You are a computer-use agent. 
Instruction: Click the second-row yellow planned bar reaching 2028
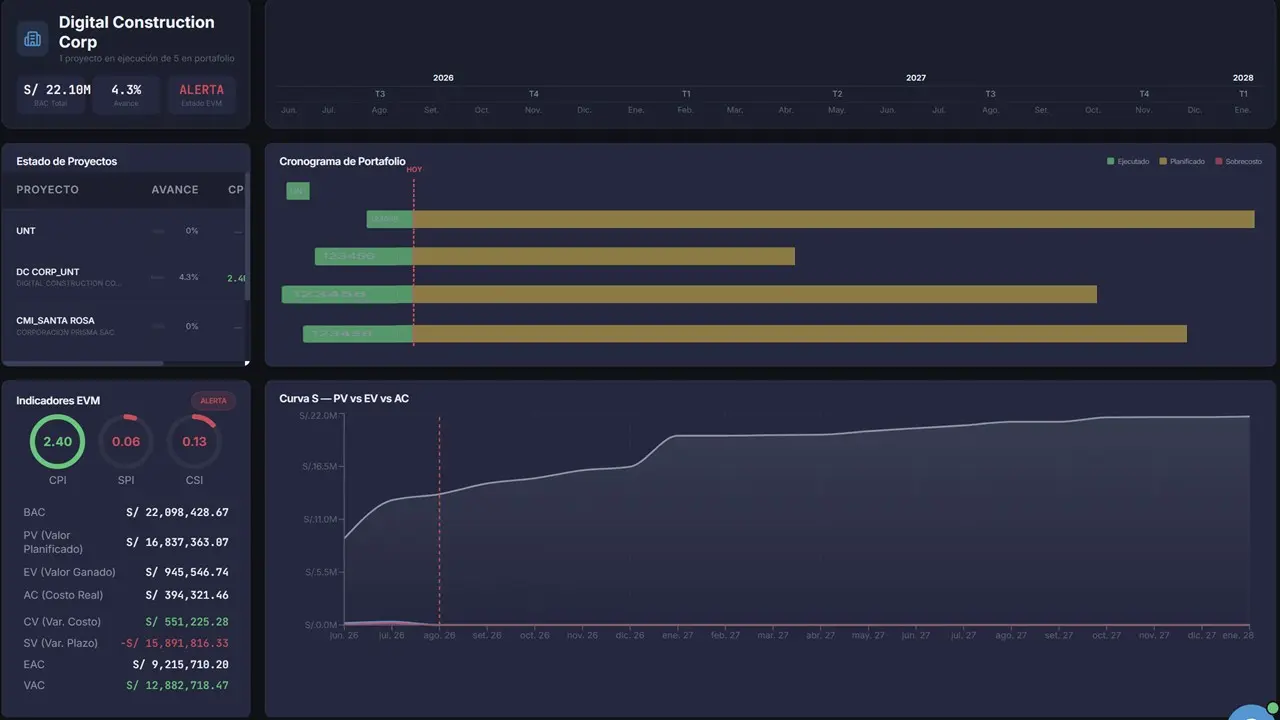[x=834, y=219]
